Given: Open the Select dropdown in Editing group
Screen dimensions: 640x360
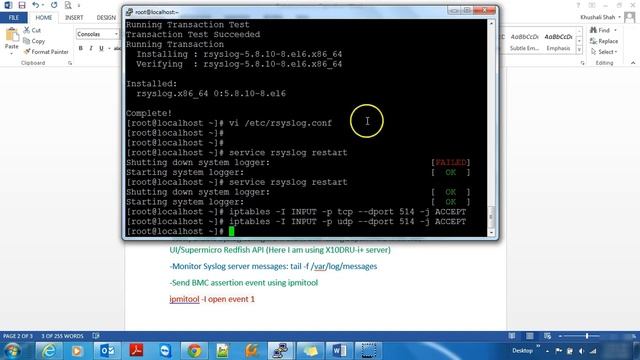Looking at the screenshot, I should [x=604, y=52].
